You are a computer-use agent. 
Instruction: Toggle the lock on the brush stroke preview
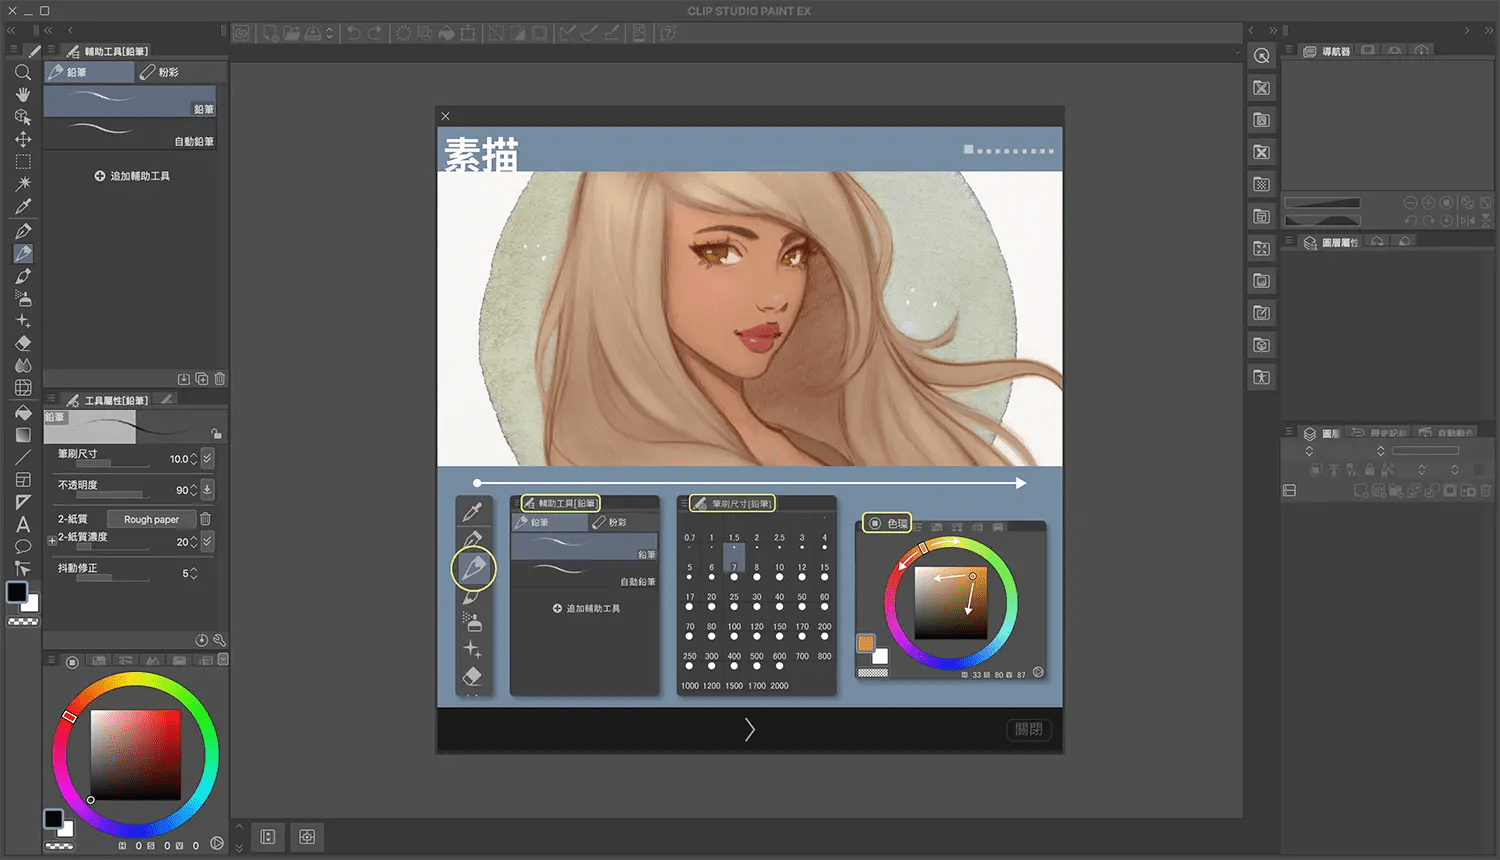[x=217, y=433]
